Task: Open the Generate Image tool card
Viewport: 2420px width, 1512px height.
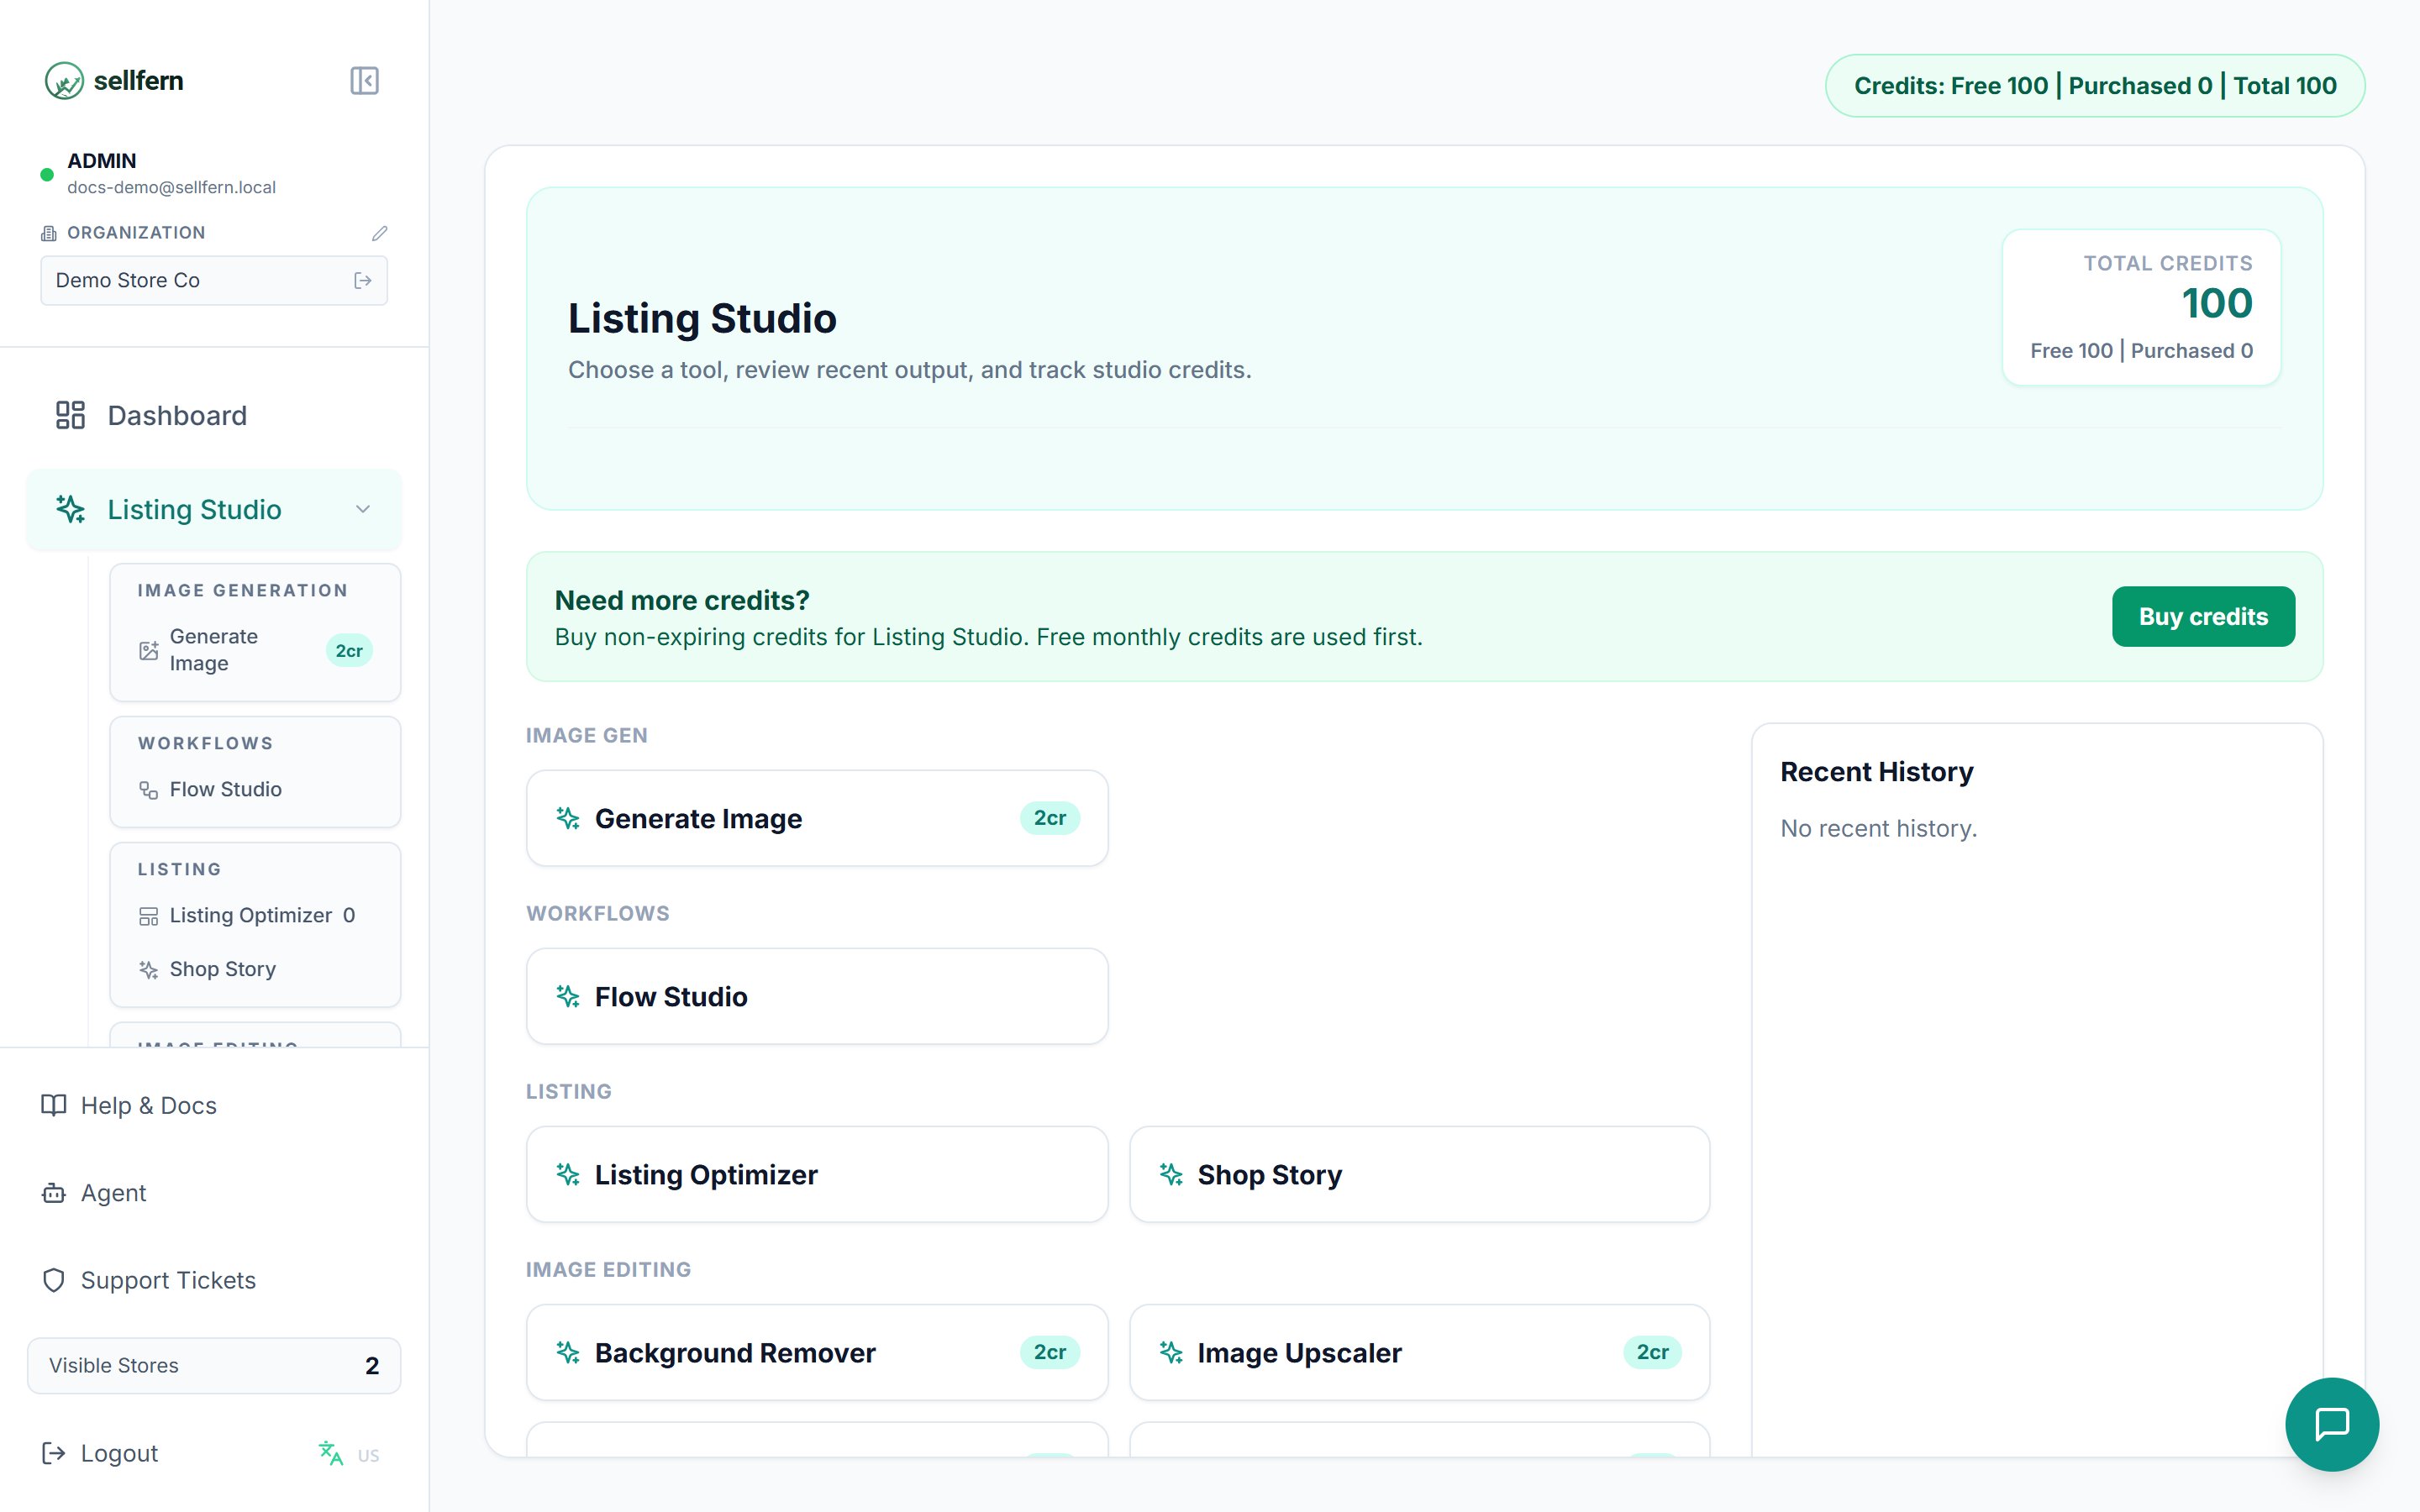Action: tap(817, 818)
